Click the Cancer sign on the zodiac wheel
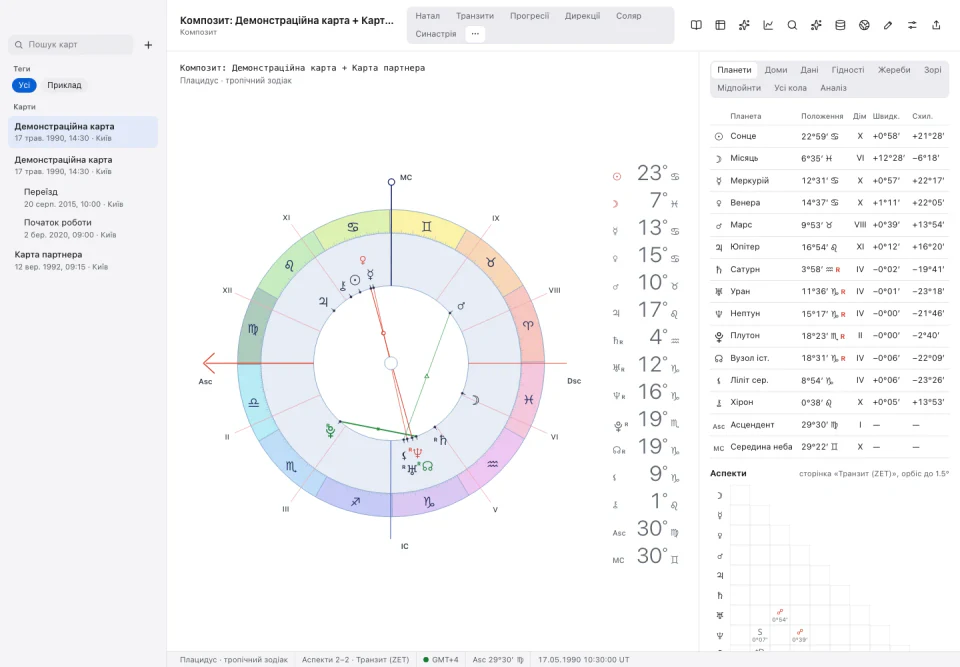960x667 pixels. point(353,227)
